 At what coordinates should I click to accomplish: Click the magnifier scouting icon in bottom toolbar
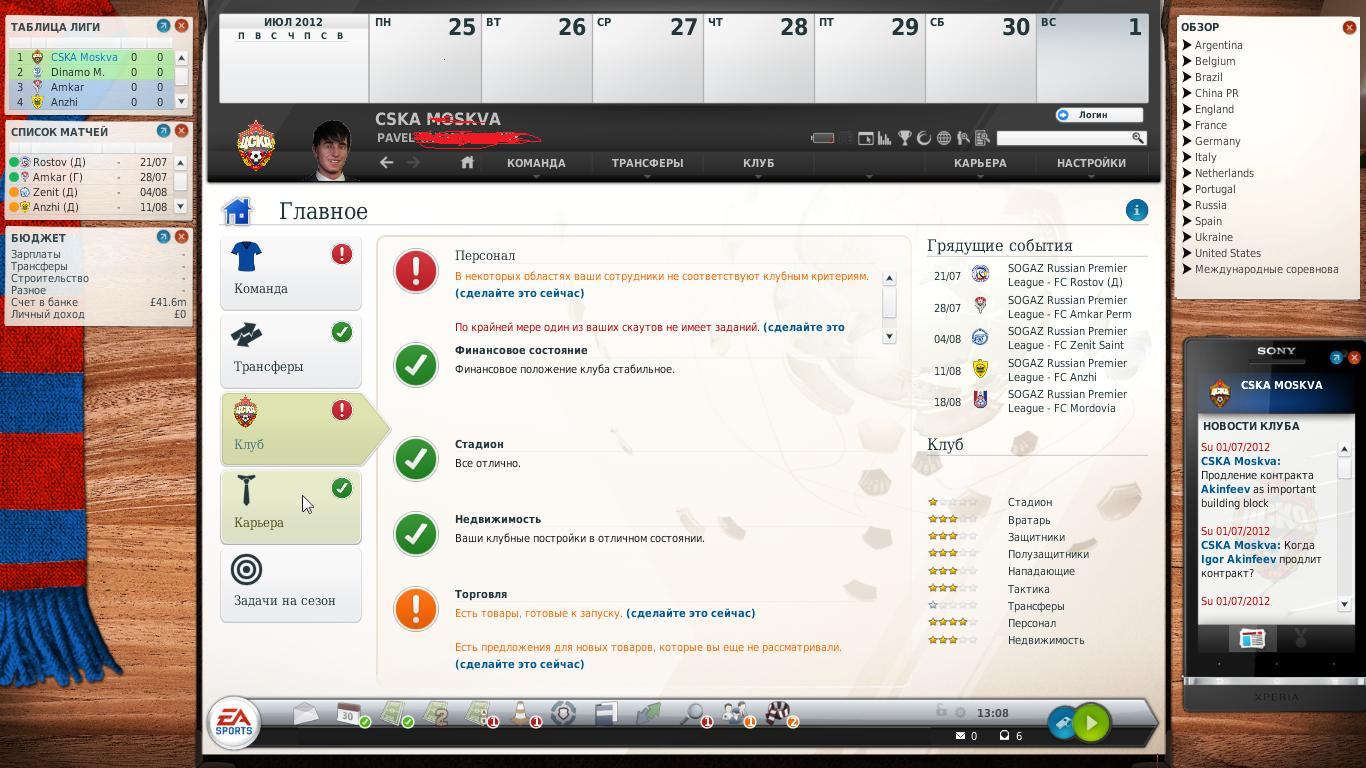pyautogui.click(x=692, y=713)
